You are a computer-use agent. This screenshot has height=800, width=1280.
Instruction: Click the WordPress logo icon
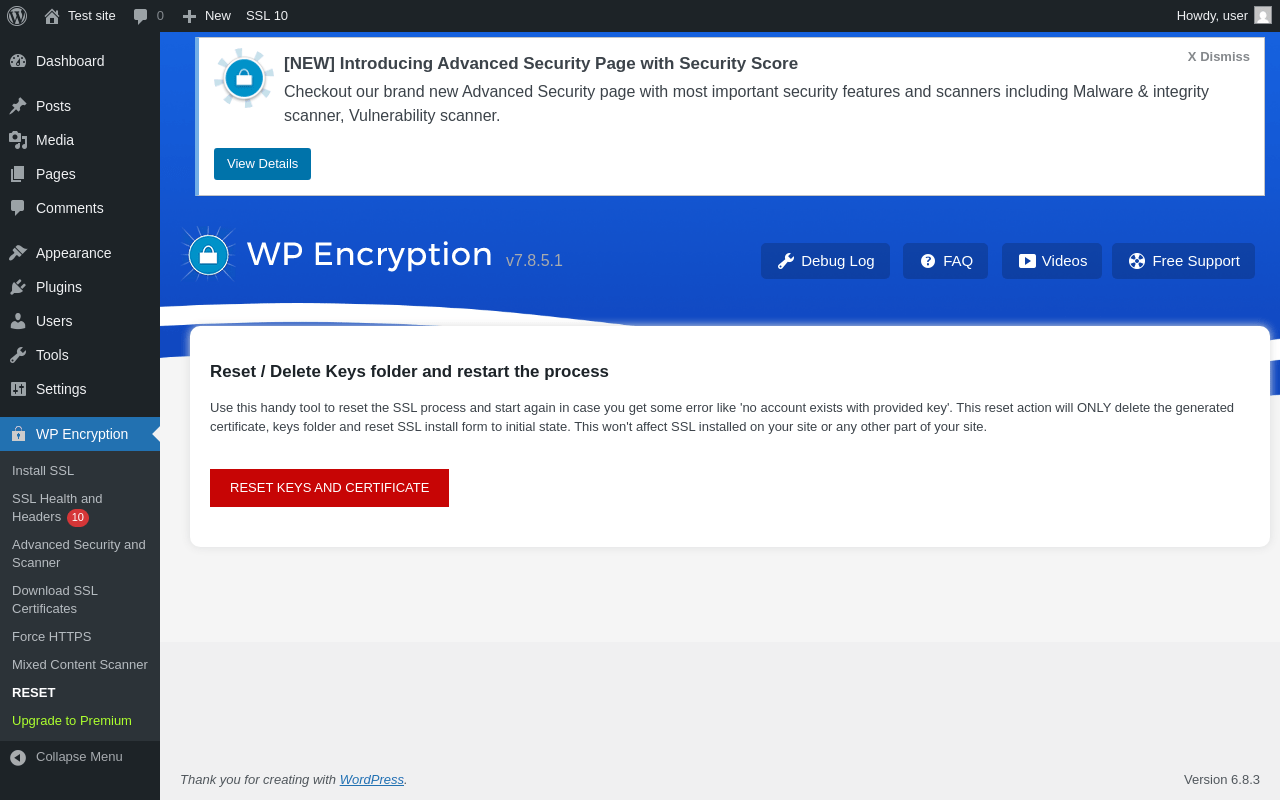point(17,16)
